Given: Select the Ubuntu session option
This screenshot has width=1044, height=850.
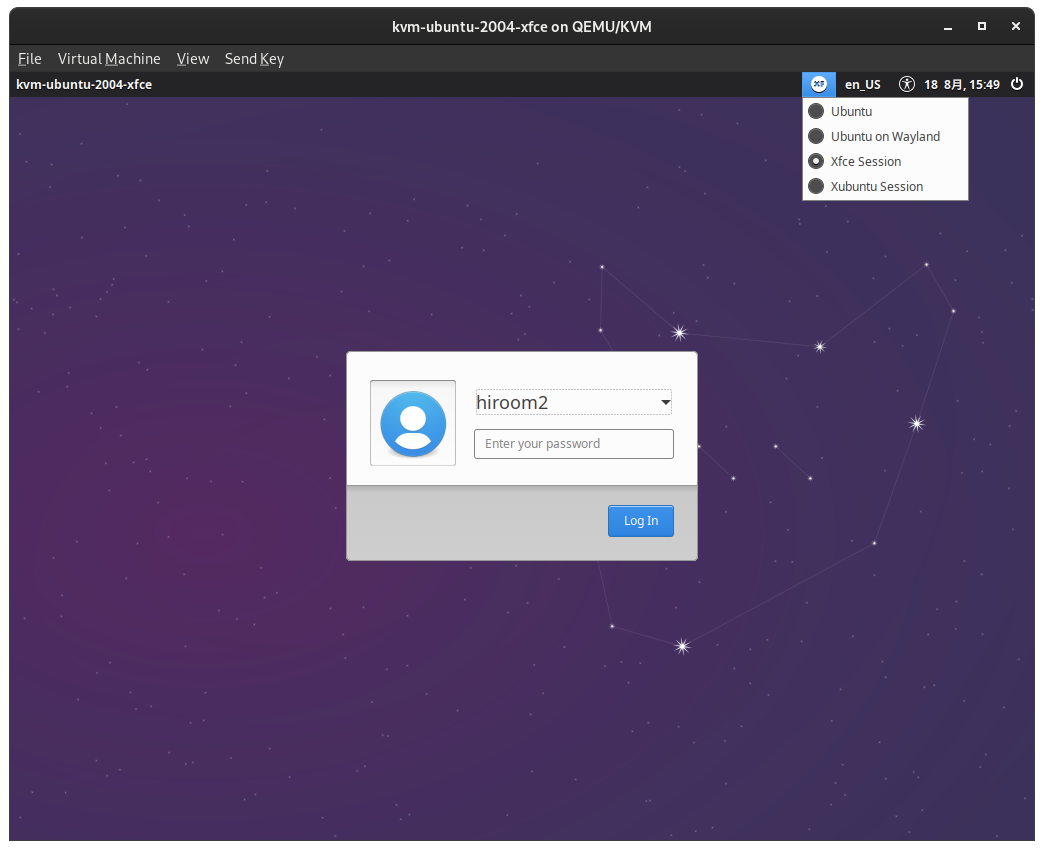Looking at the screenshot, I should (x=885, y=111).
